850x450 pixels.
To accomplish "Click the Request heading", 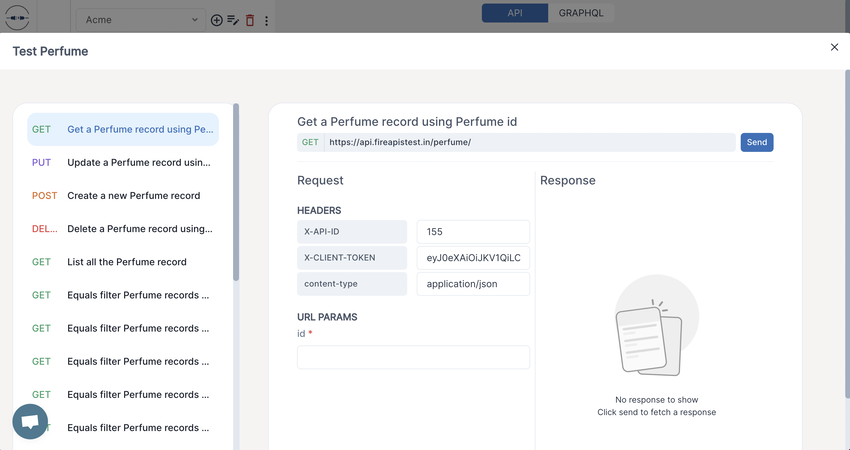I will click(320, 181).
